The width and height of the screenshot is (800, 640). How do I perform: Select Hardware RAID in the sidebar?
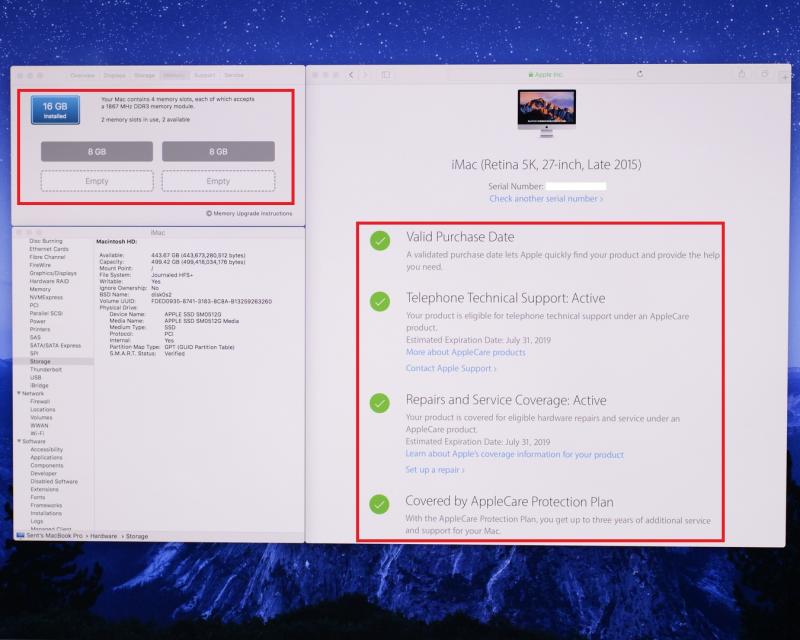(x=49, y=281)
